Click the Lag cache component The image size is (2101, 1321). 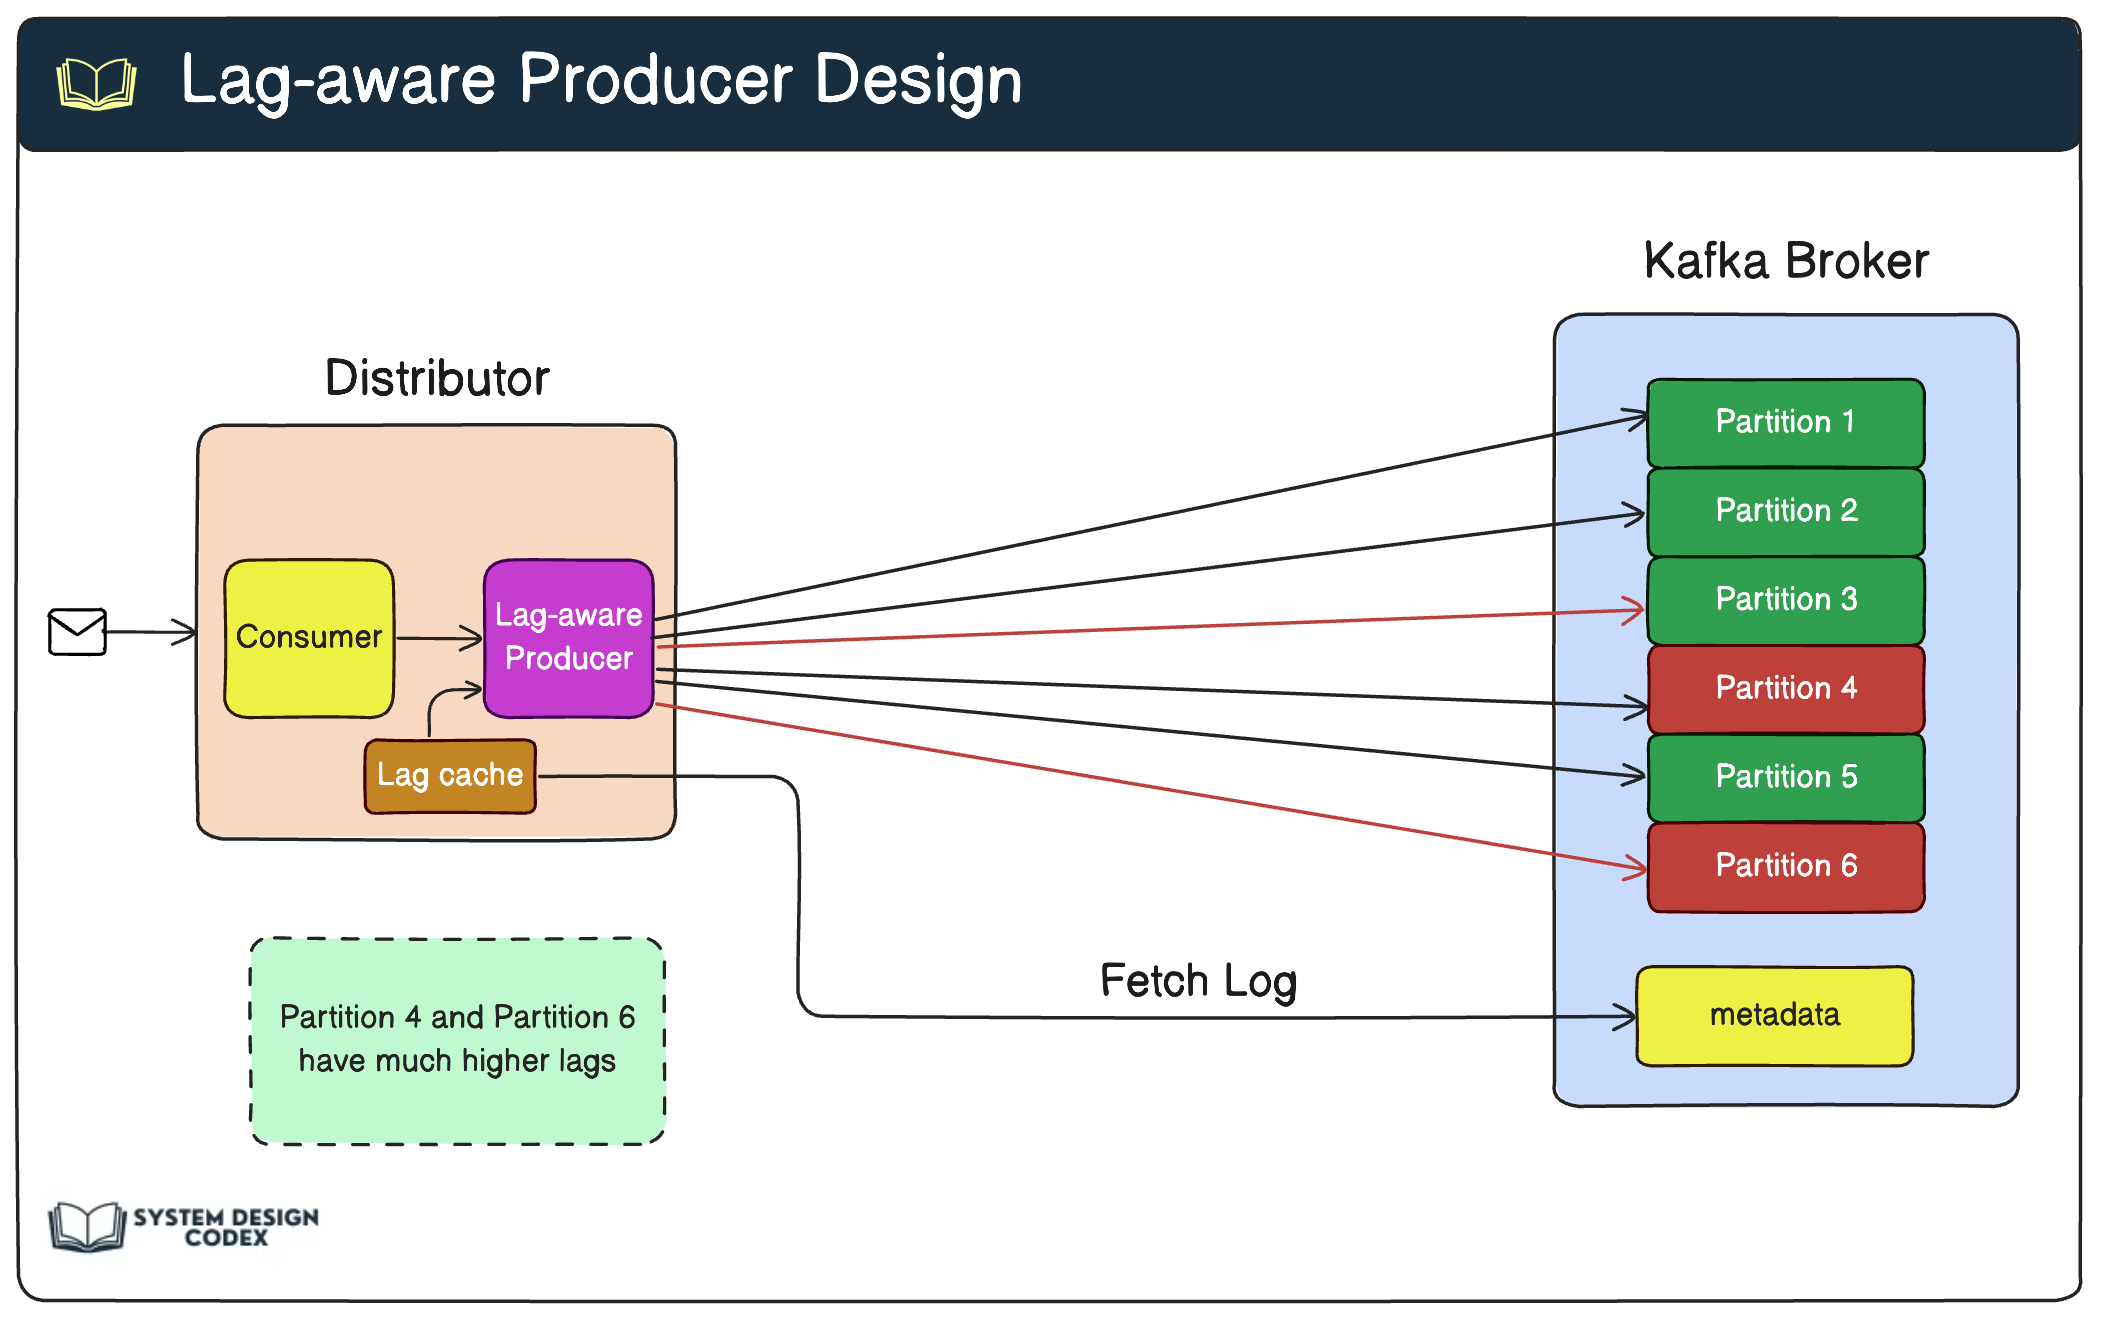[450, 775]
